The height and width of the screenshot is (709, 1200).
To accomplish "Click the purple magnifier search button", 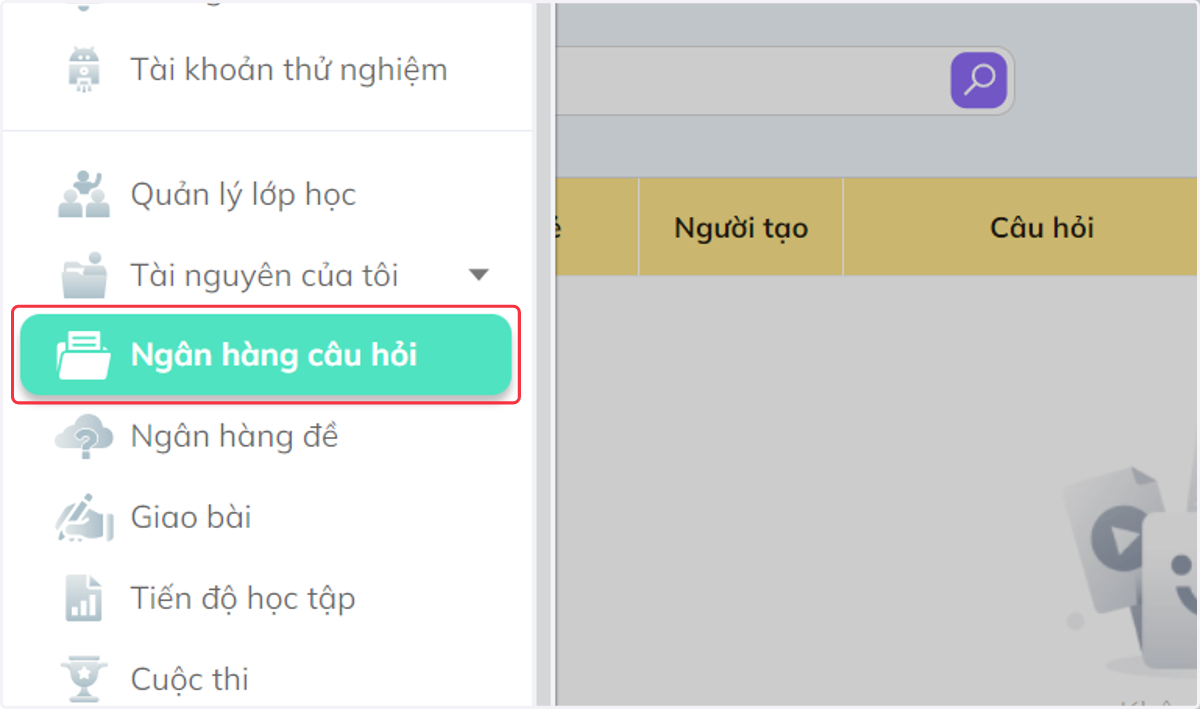I will click(979, 80).
